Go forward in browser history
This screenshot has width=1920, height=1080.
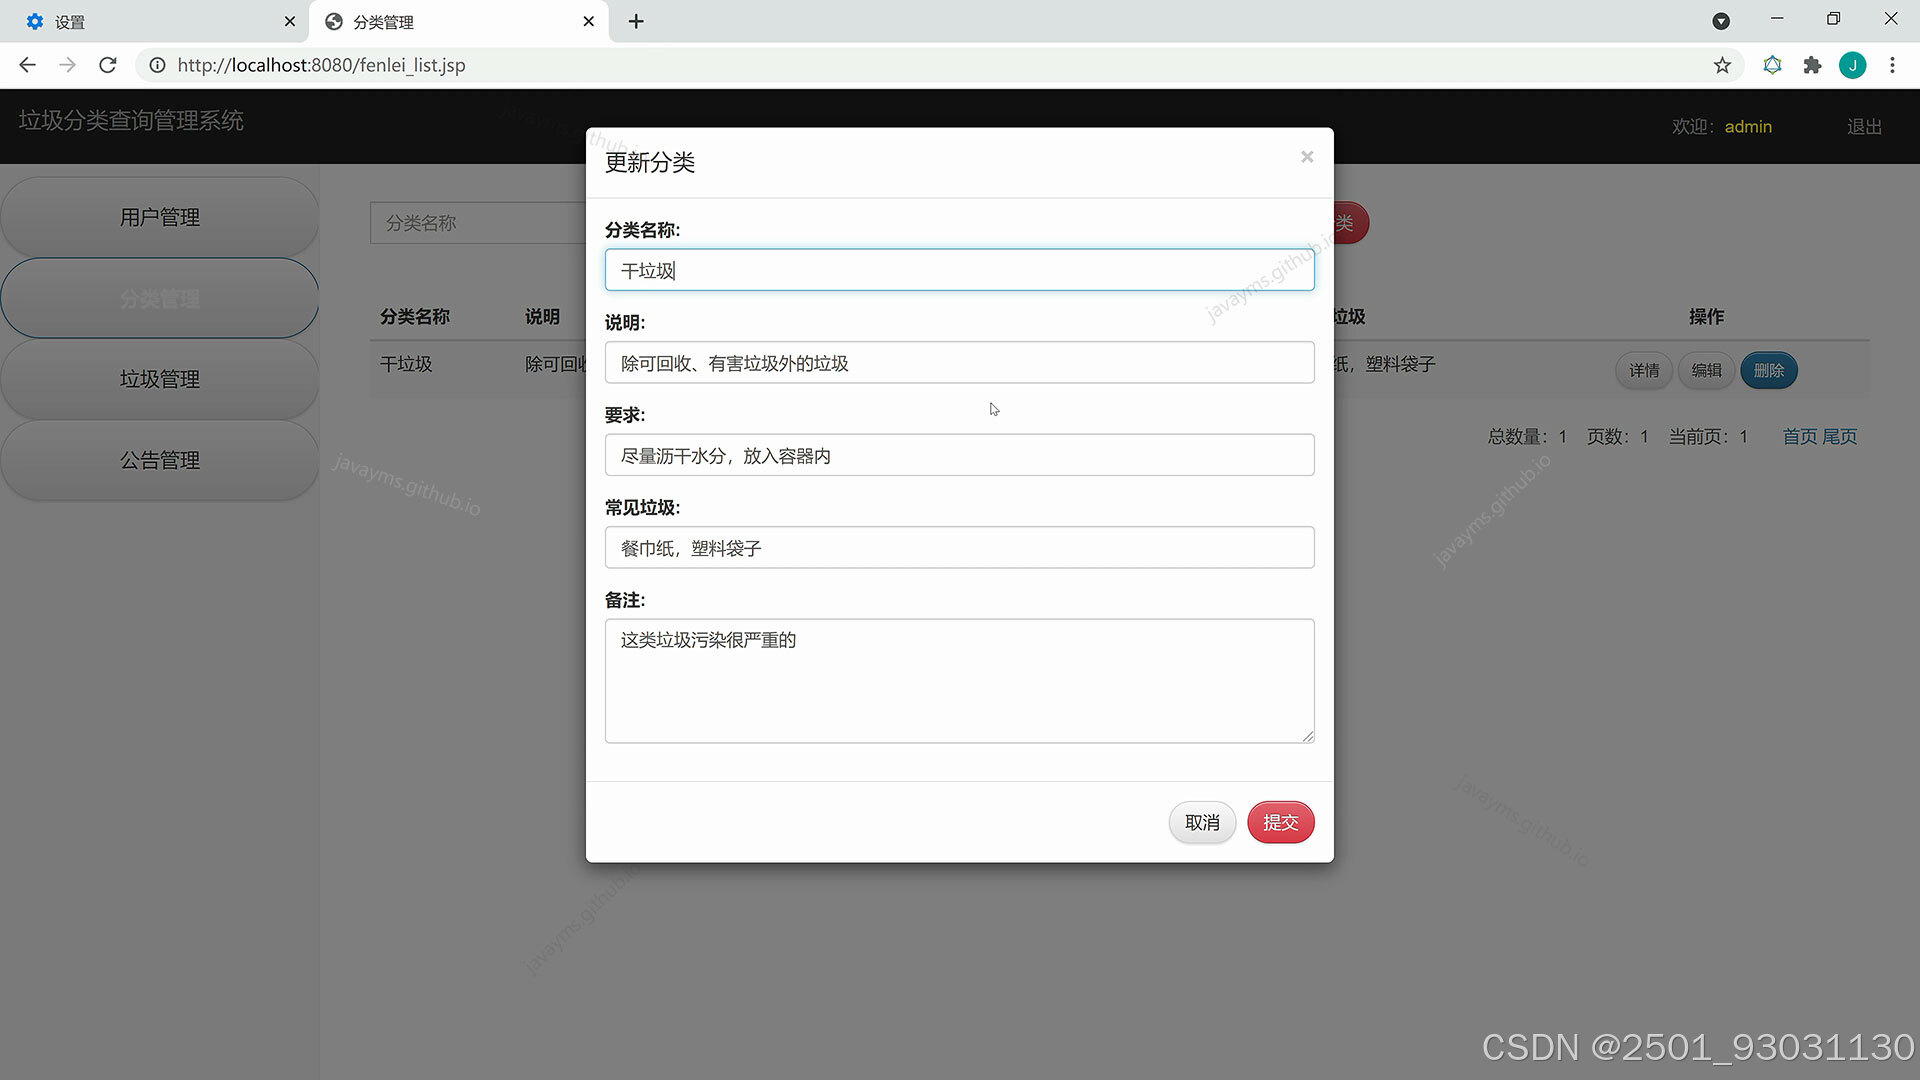[x=67, y=65]
